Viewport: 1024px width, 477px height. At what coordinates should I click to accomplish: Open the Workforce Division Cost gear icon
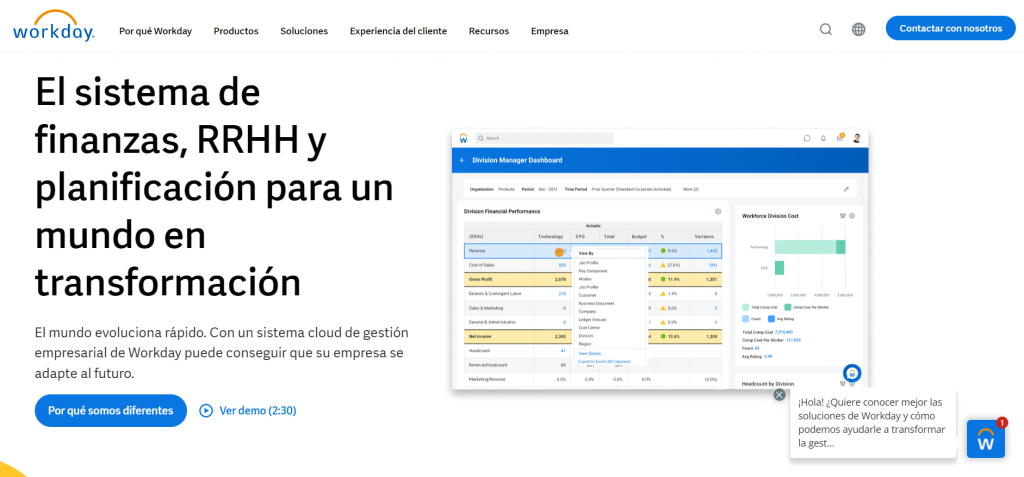[x=852, y=216]
